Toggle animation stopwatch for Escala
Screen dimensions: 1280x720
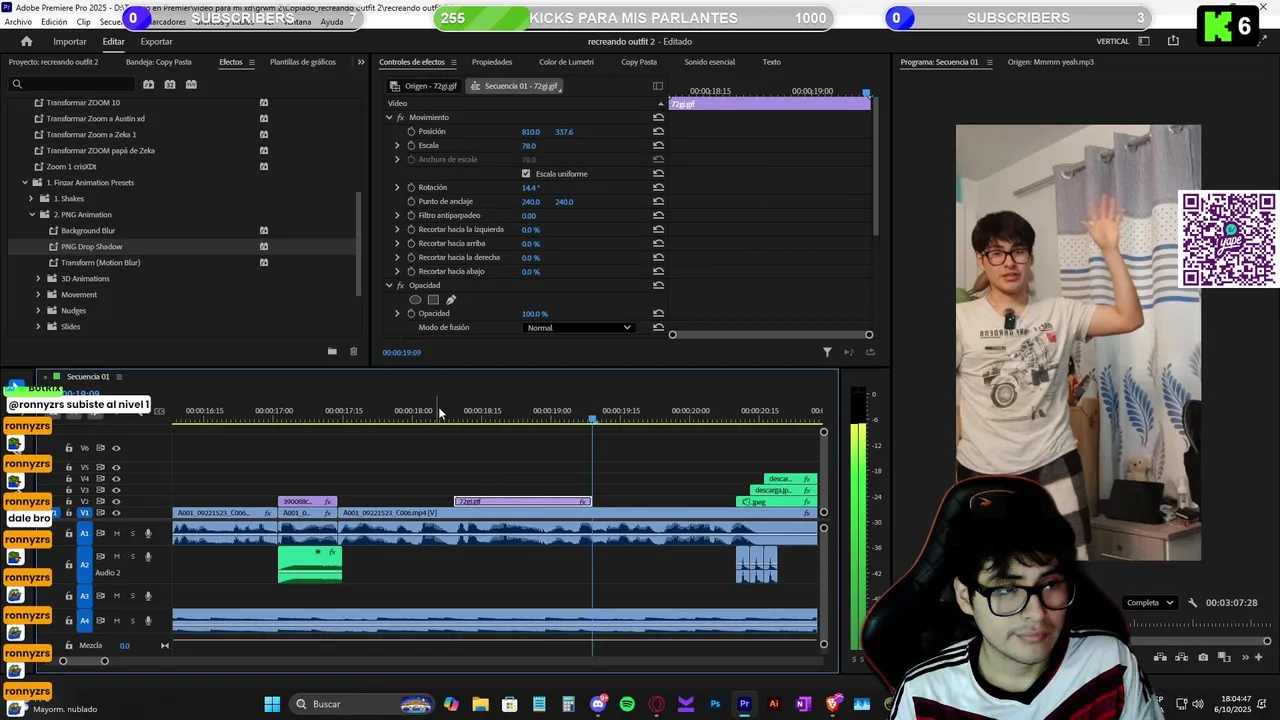point(411,145)
